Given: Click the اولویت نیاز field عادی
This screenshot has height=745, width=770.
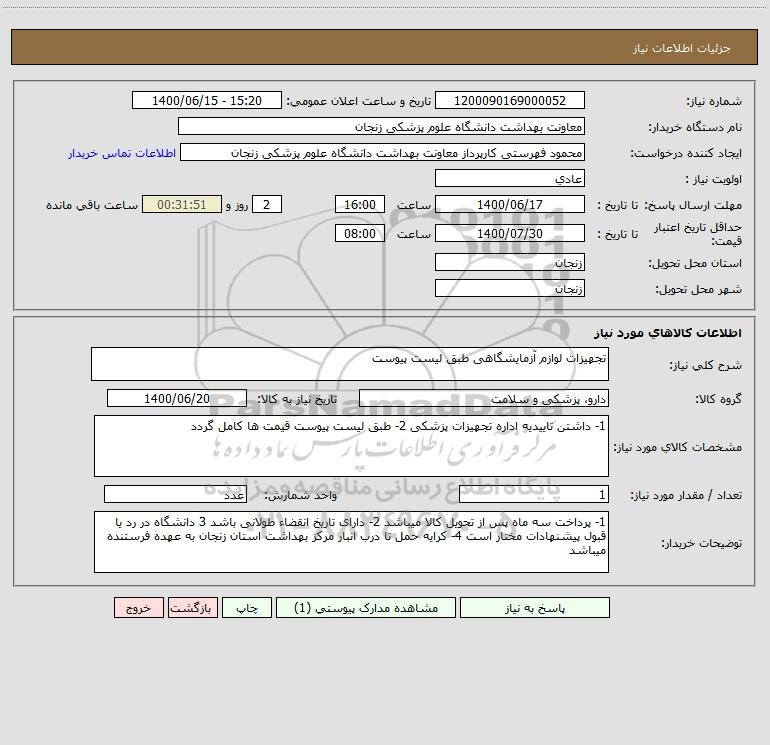Looking at the screenshot, I should pos(510,178).
